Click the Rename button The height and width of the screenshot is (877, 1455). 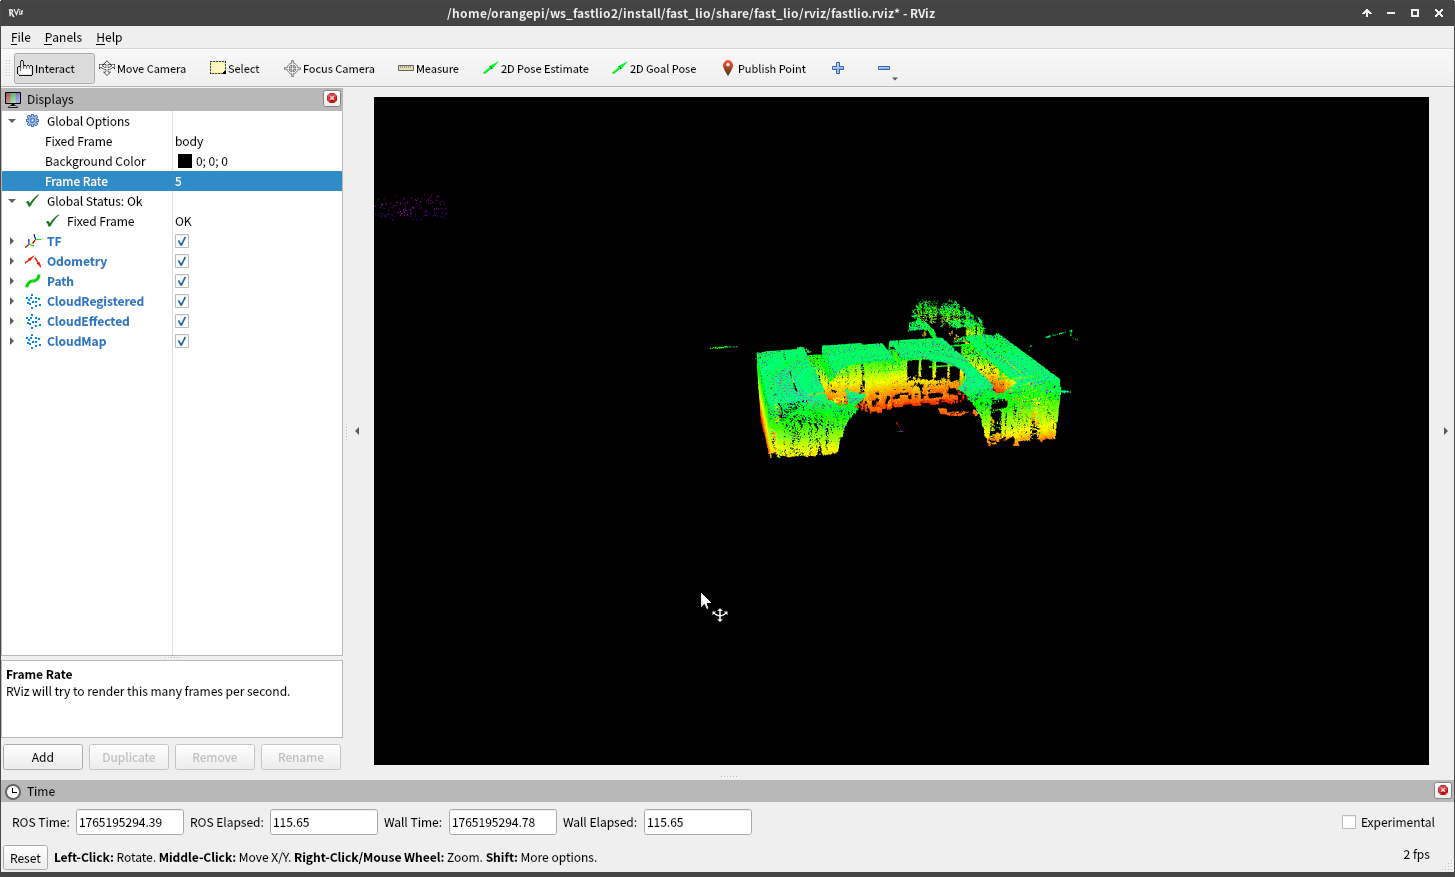(301, 757)
